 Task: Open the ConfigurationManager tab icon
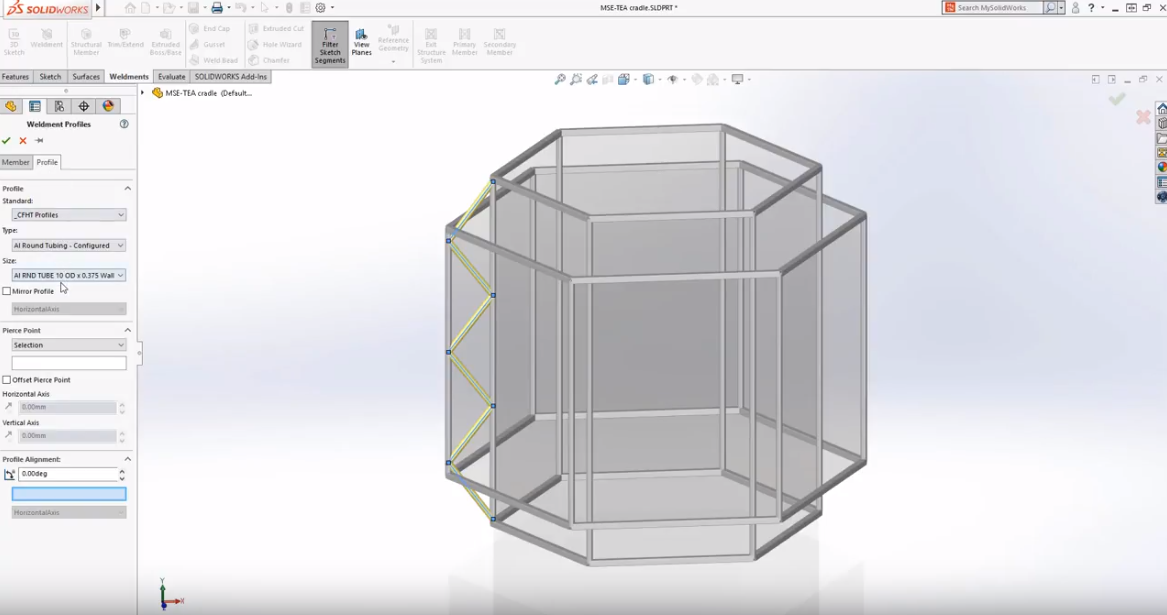(x=59, y=106)
